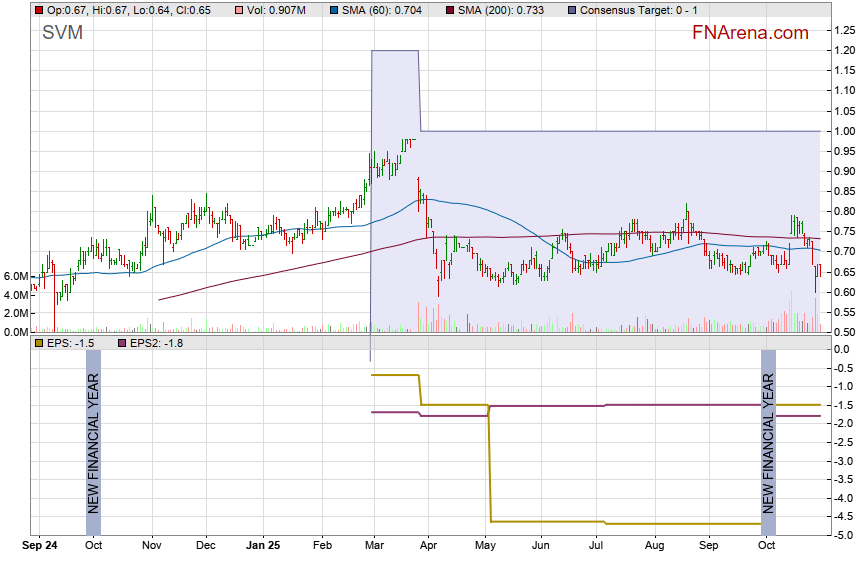Click the 6.0M volume axis label
The width and height of the screenshot is (859, 566).
pos(15,276)
